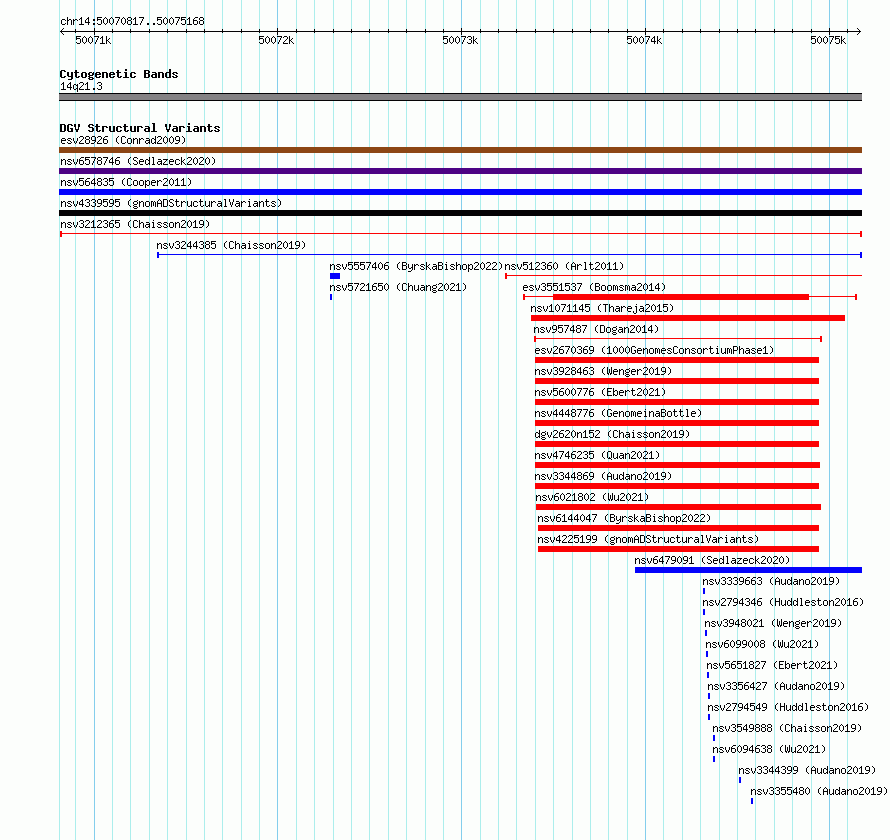This screenshot has height=840, width=890.
Task: Open nsv6094638 (Wu2021) label
Action: click(x=769, y=749)
